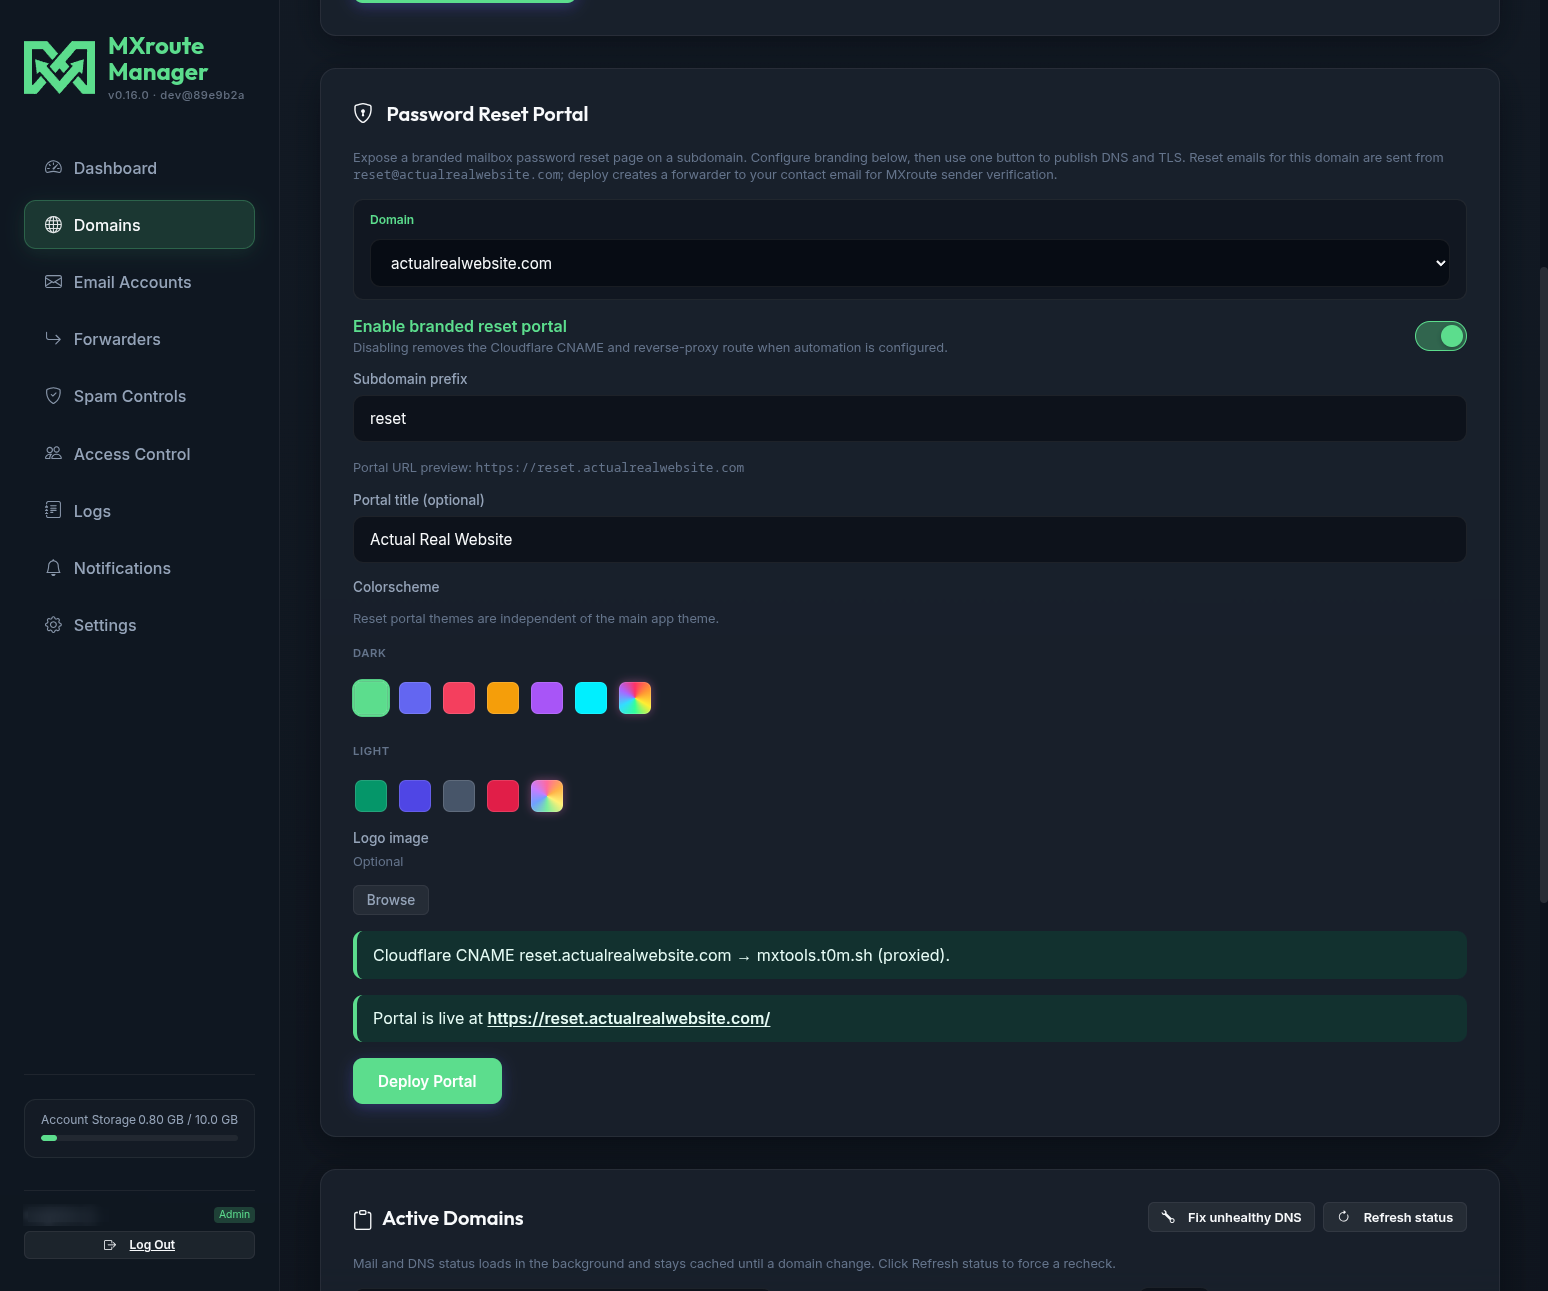This screenshot has height=1291, width=1548.
Task: Select the cyan dark colorscheme swatch
Action: (x=591, y=698)
